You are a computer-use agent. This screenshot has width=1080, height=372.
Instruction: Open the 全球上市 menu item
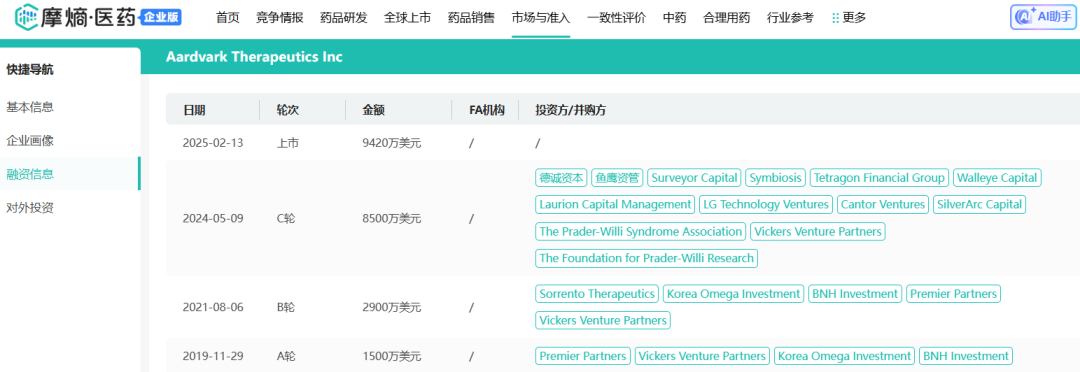[x=407, y=18]
